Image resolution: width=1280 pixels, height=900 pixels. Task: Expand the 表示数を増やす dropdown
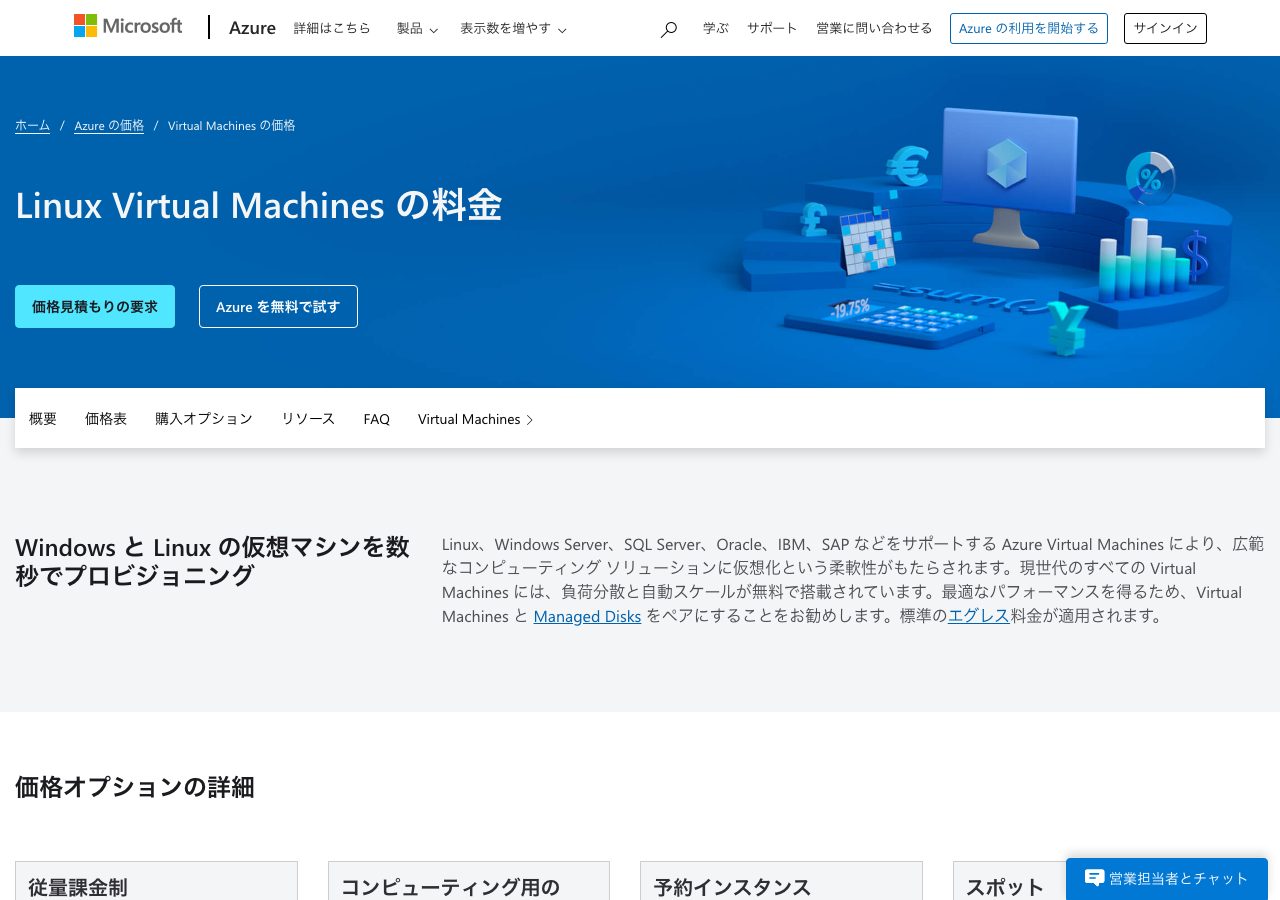pyautogui.click(x=513, y=29)
